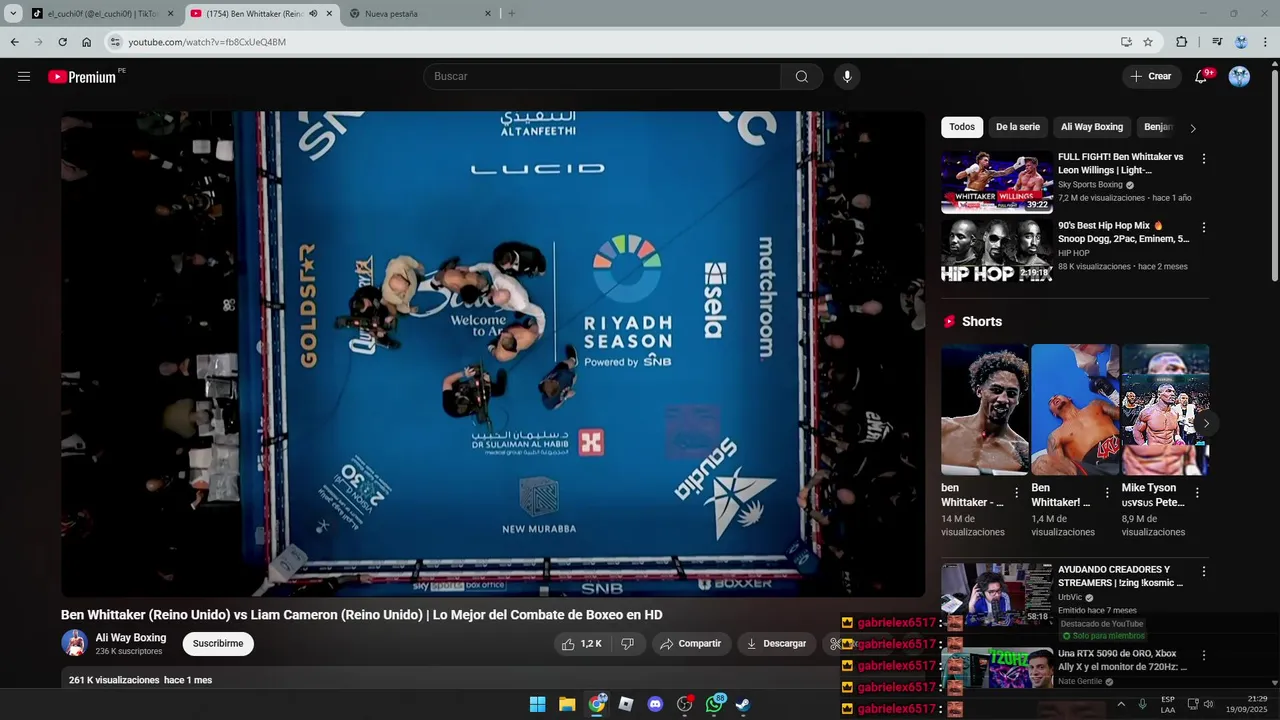Open options for AYUDANDO CREADORES video
This screenshot has height=720, width=1280.
1203,571
